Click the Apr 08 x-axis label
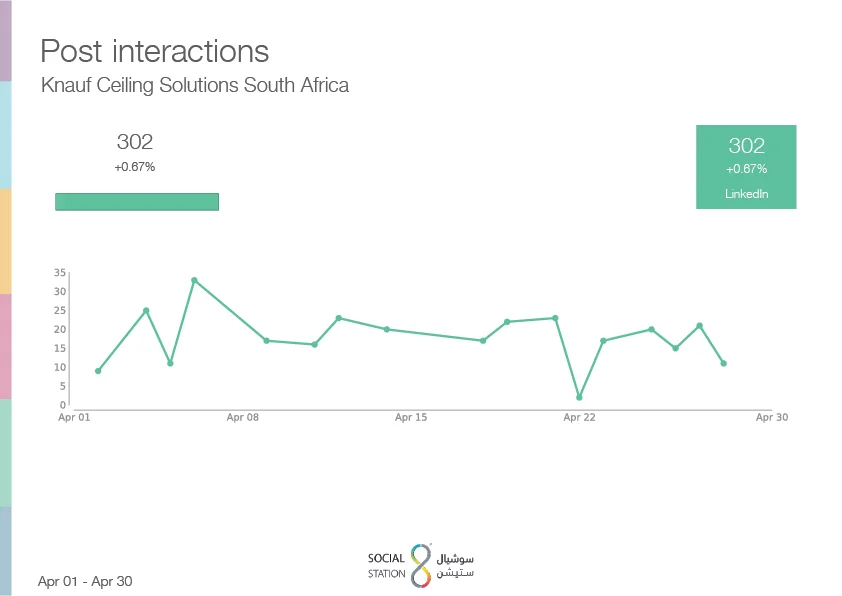Screen dimensions: 842x596 242,417
